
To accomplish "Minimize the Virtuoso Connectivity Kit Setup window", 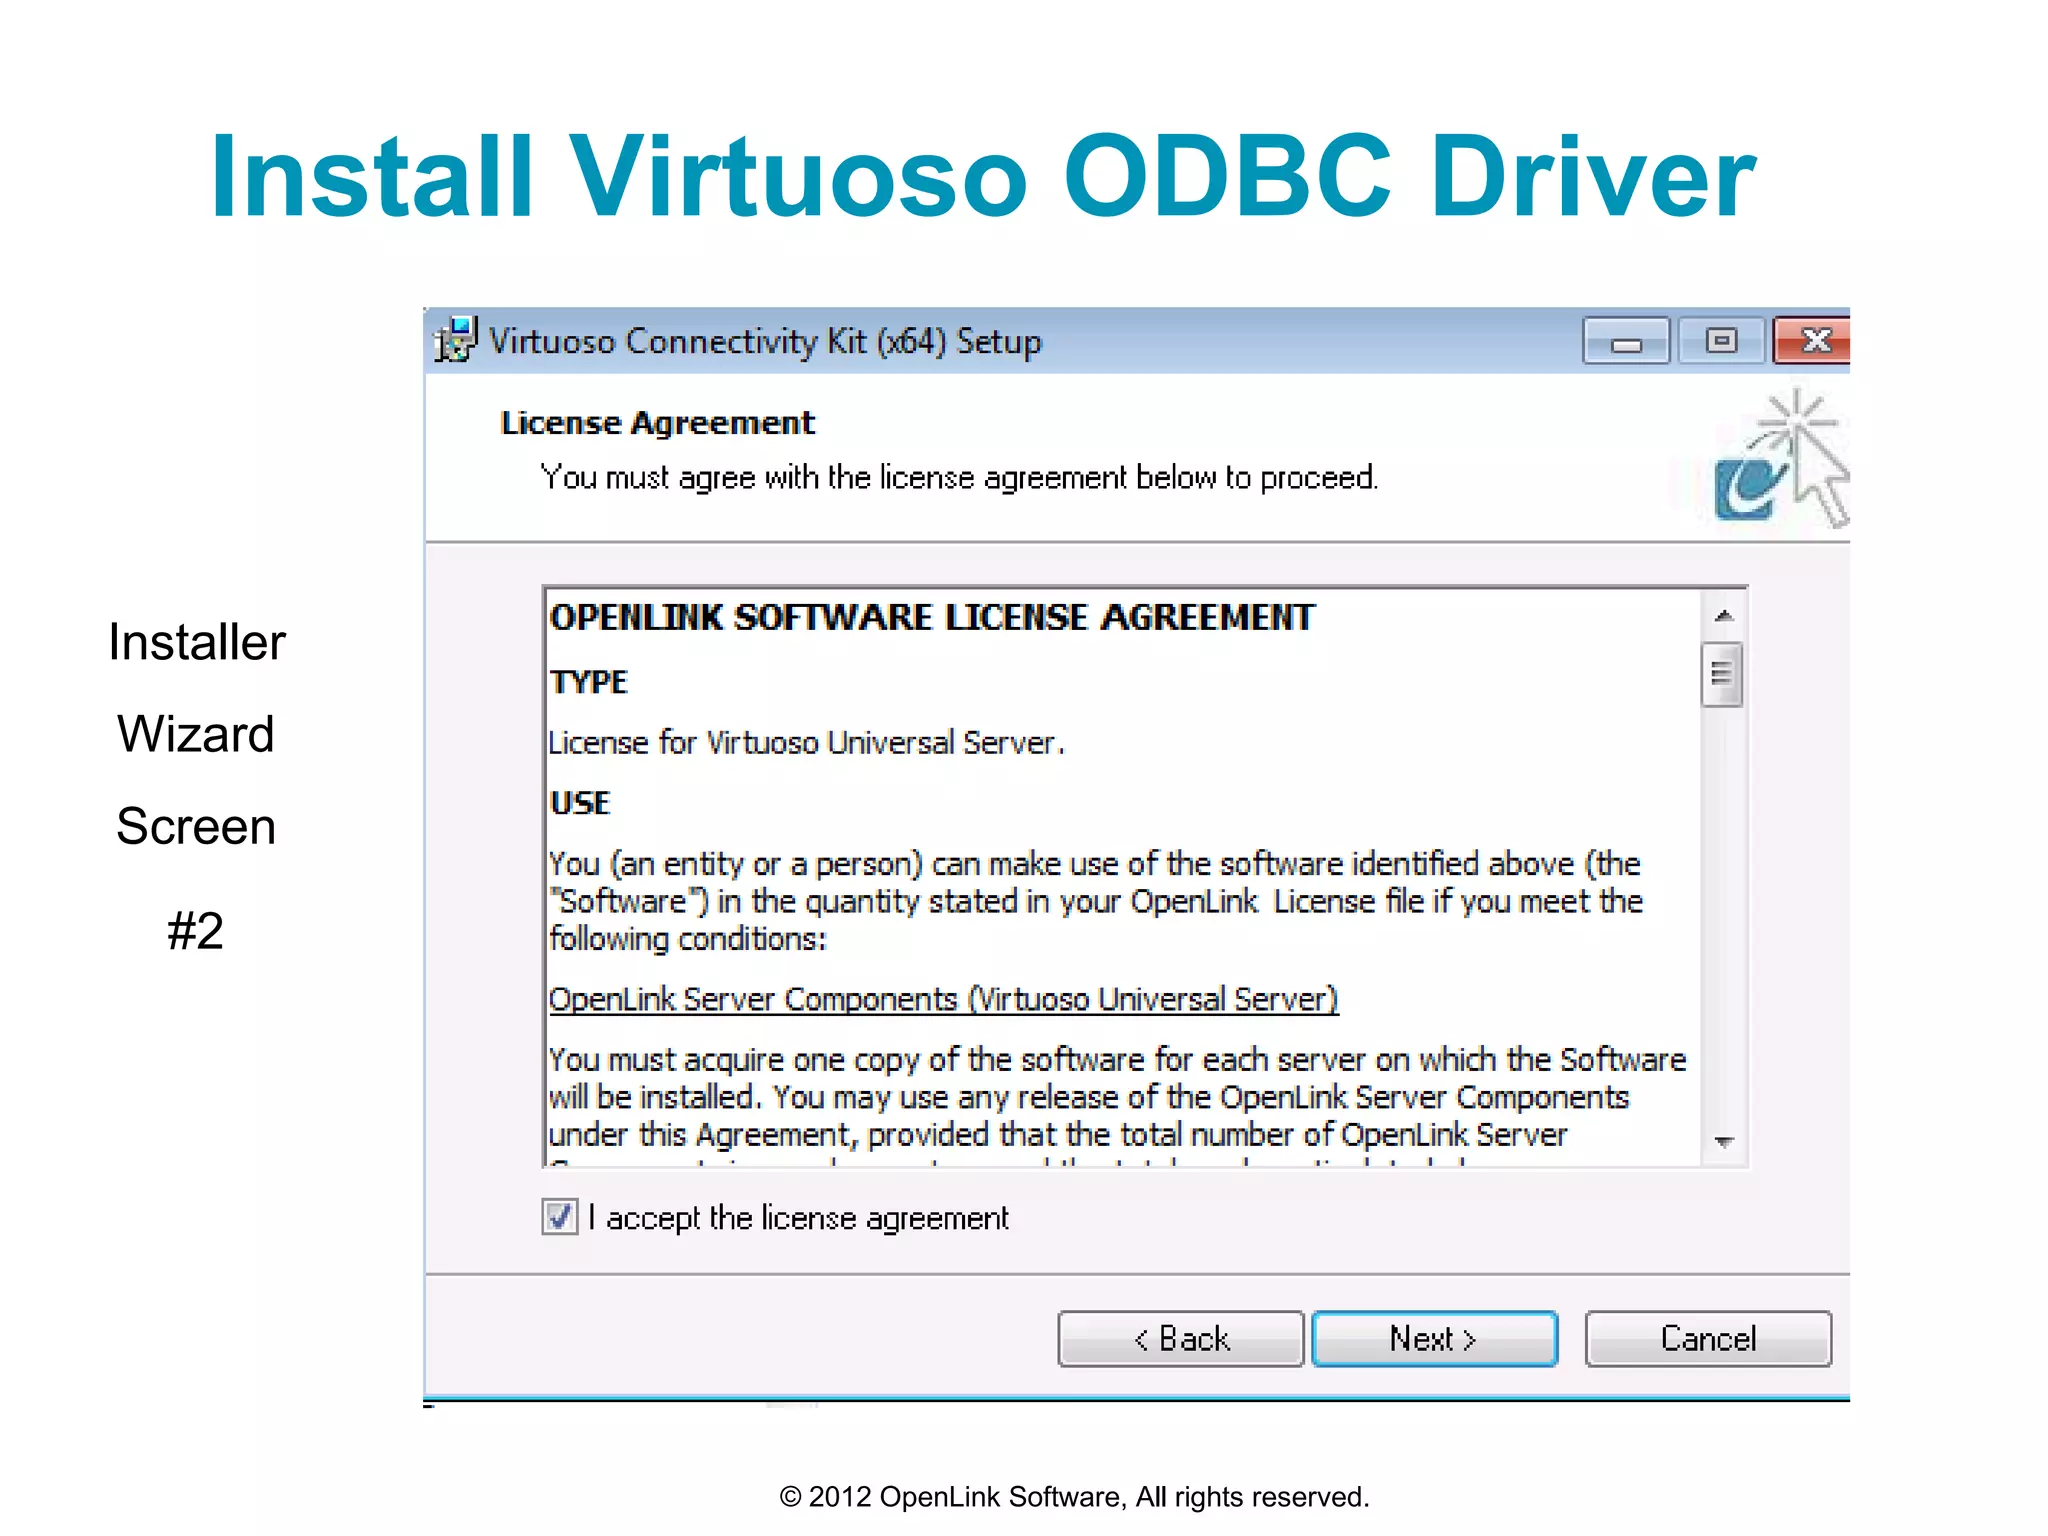I will (x=1626, y=341).
